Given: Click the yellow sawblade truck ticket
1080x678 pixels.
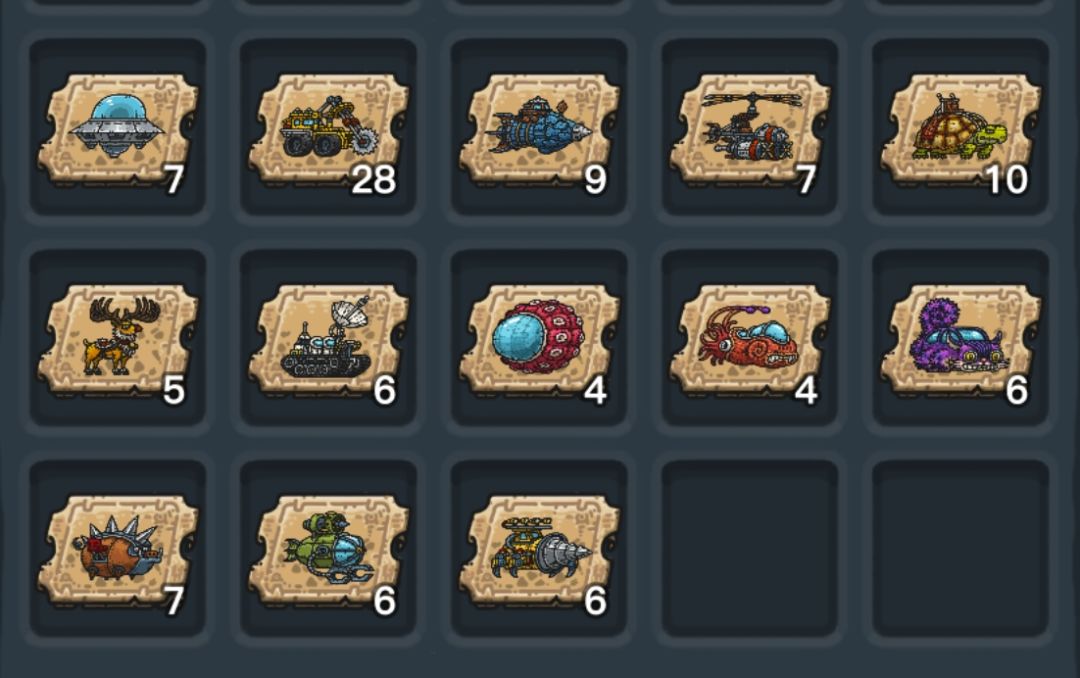Looking at the screenshot, I should 329,129.
